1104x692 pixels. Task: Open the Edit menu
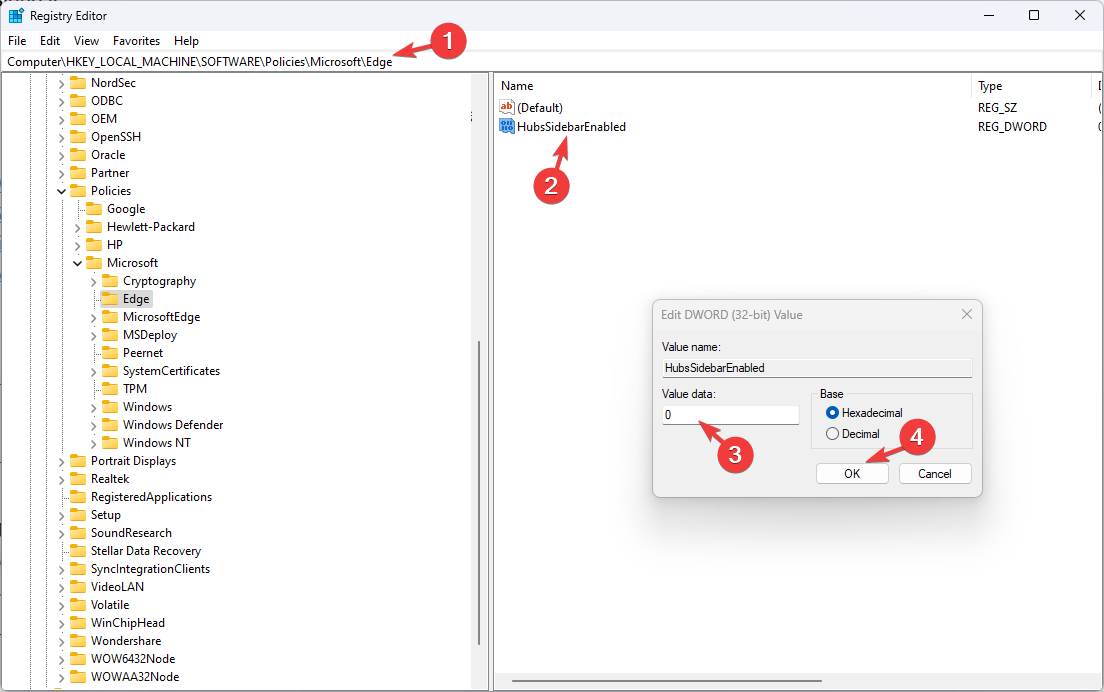tap(50, 41)
